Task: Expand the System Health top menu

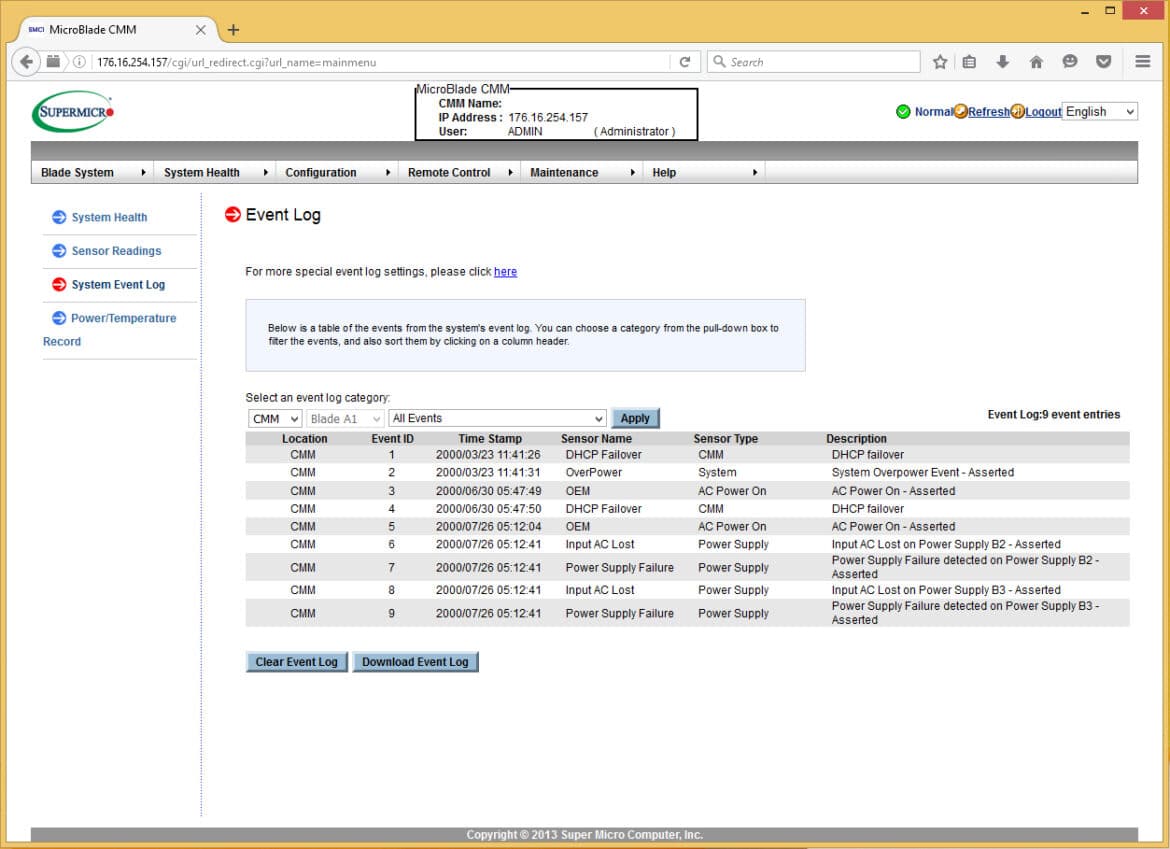Action: tap(215, 172)
